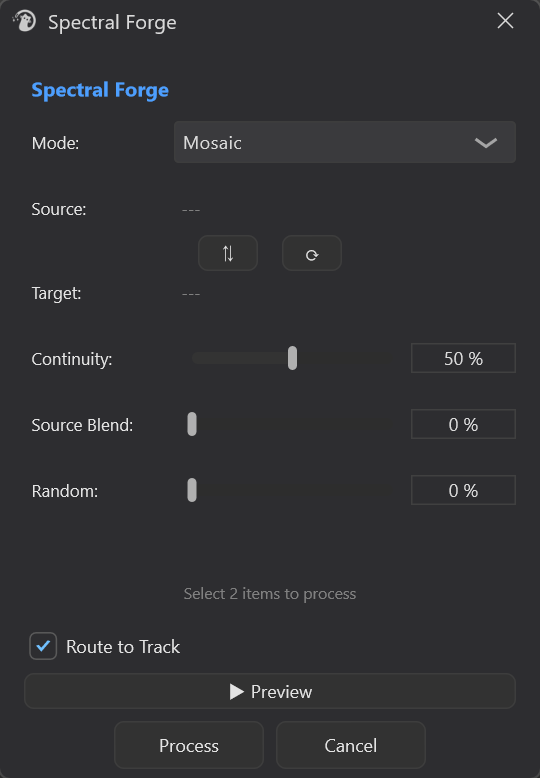Toggle the Route to Track checkbox
This screenshot has width=540, height=778.
point(43,646)
